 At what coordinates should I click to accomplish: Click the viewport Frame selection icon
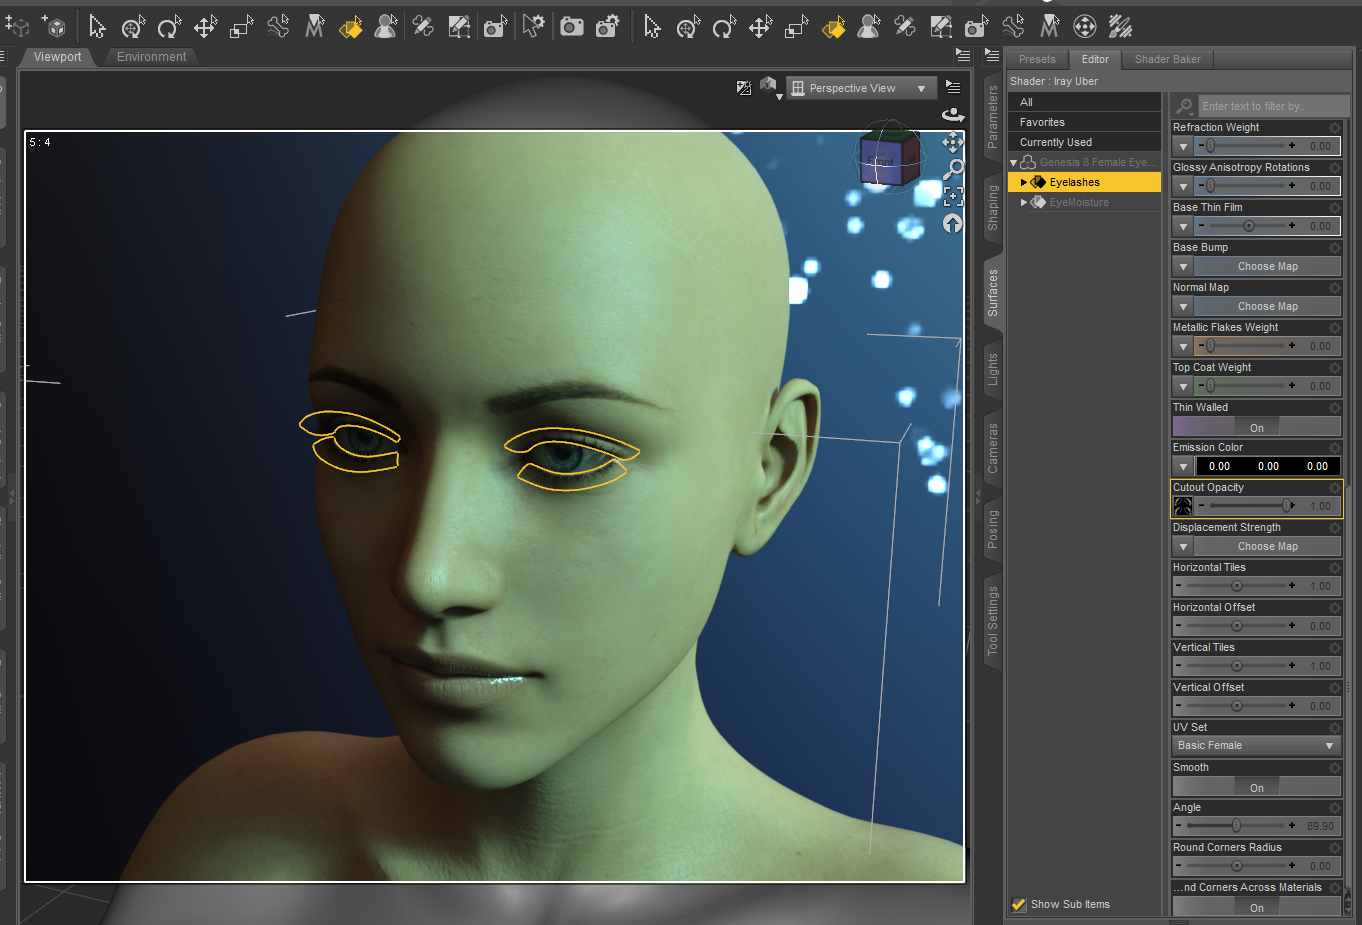(x=953, y=197)
